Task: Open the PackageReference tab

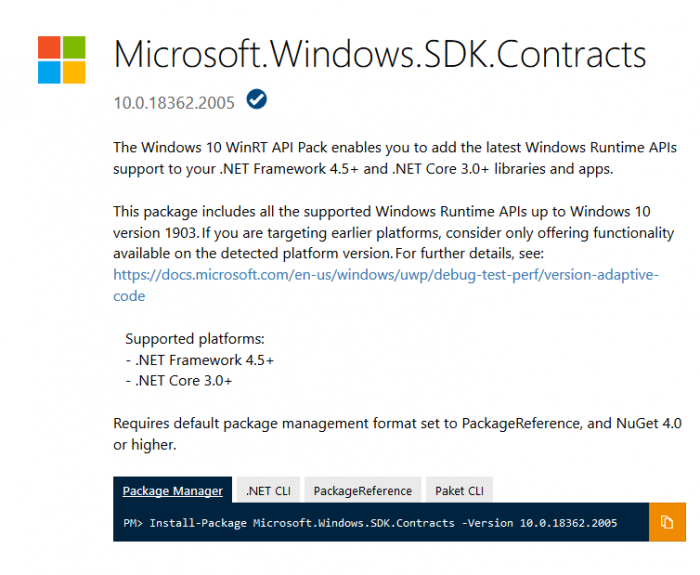Action: [x=362, y=491]
